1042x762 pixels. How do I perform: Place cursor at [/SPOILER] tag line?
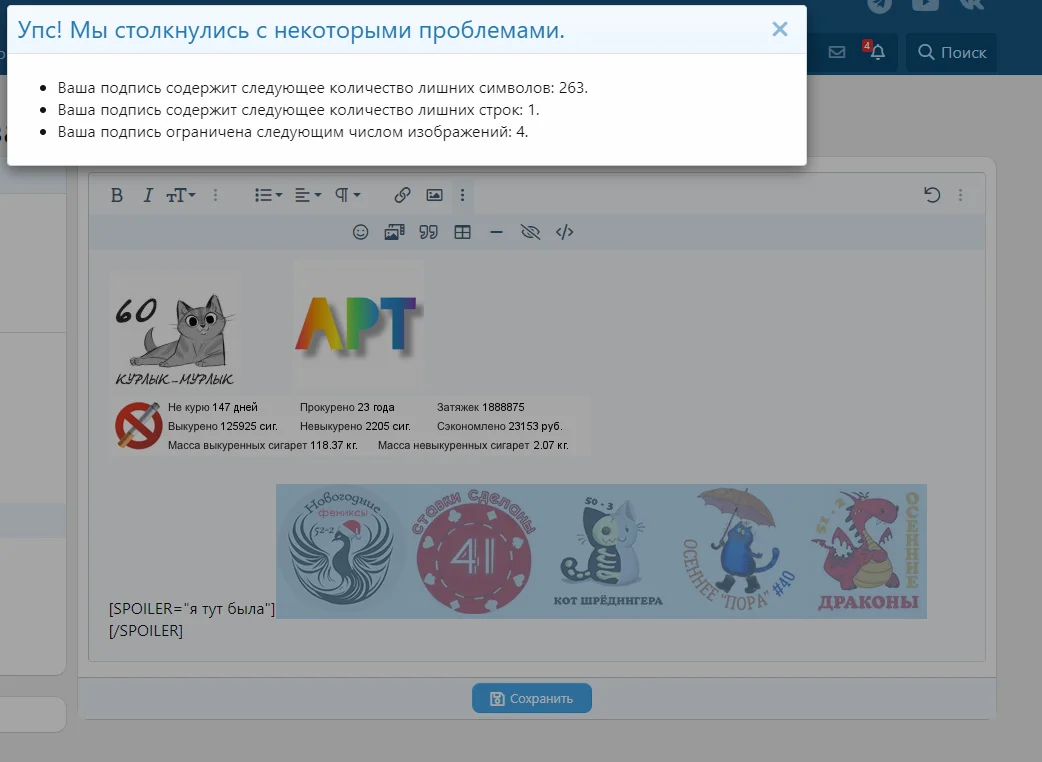coord(146,630)
